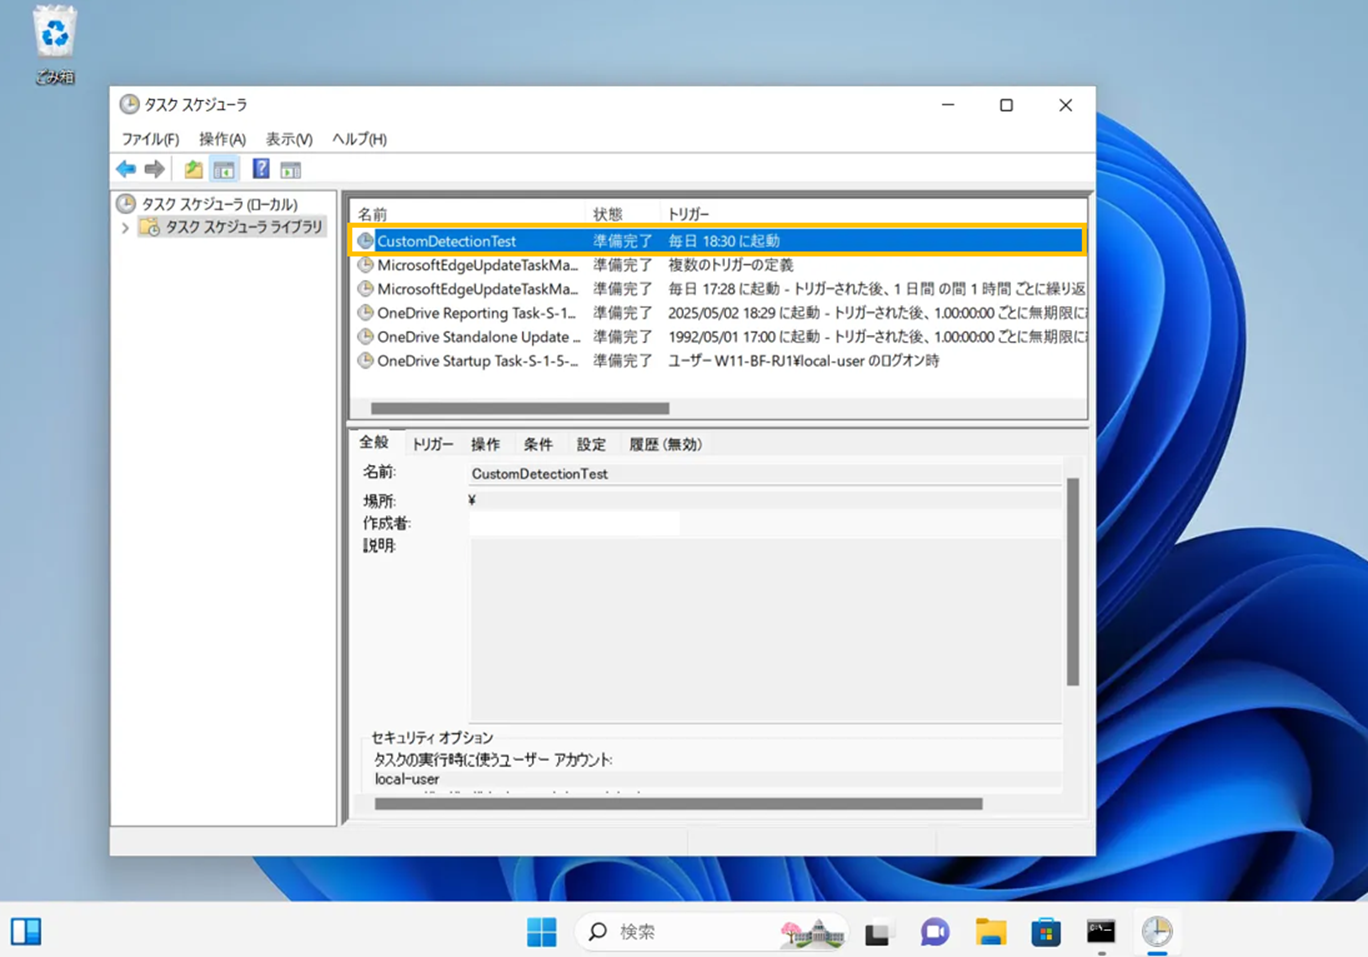Click the Forward arrow toolbar icon
This screenshot has height=957, width=1368.
pos(154,169)
